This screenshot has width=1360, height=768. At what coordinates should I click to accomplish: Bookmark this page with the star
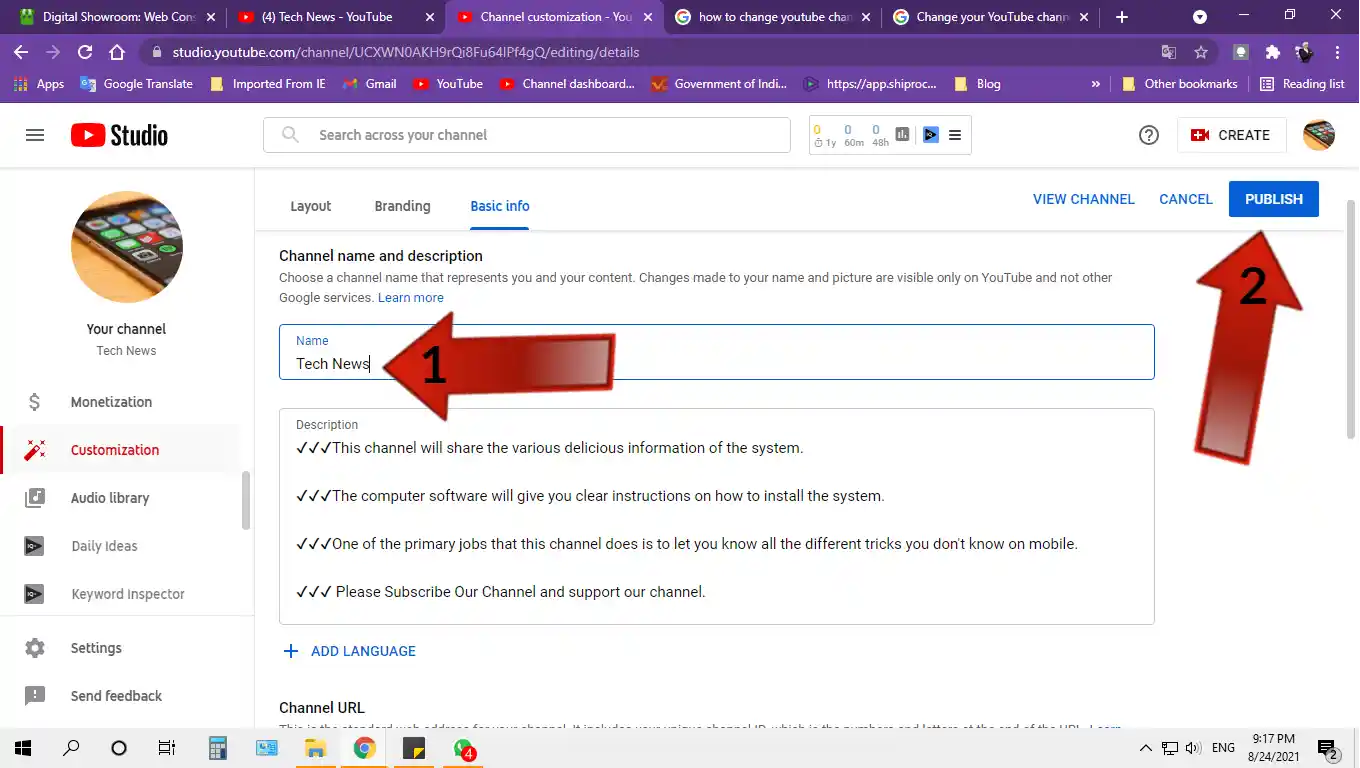point(1201,52)
